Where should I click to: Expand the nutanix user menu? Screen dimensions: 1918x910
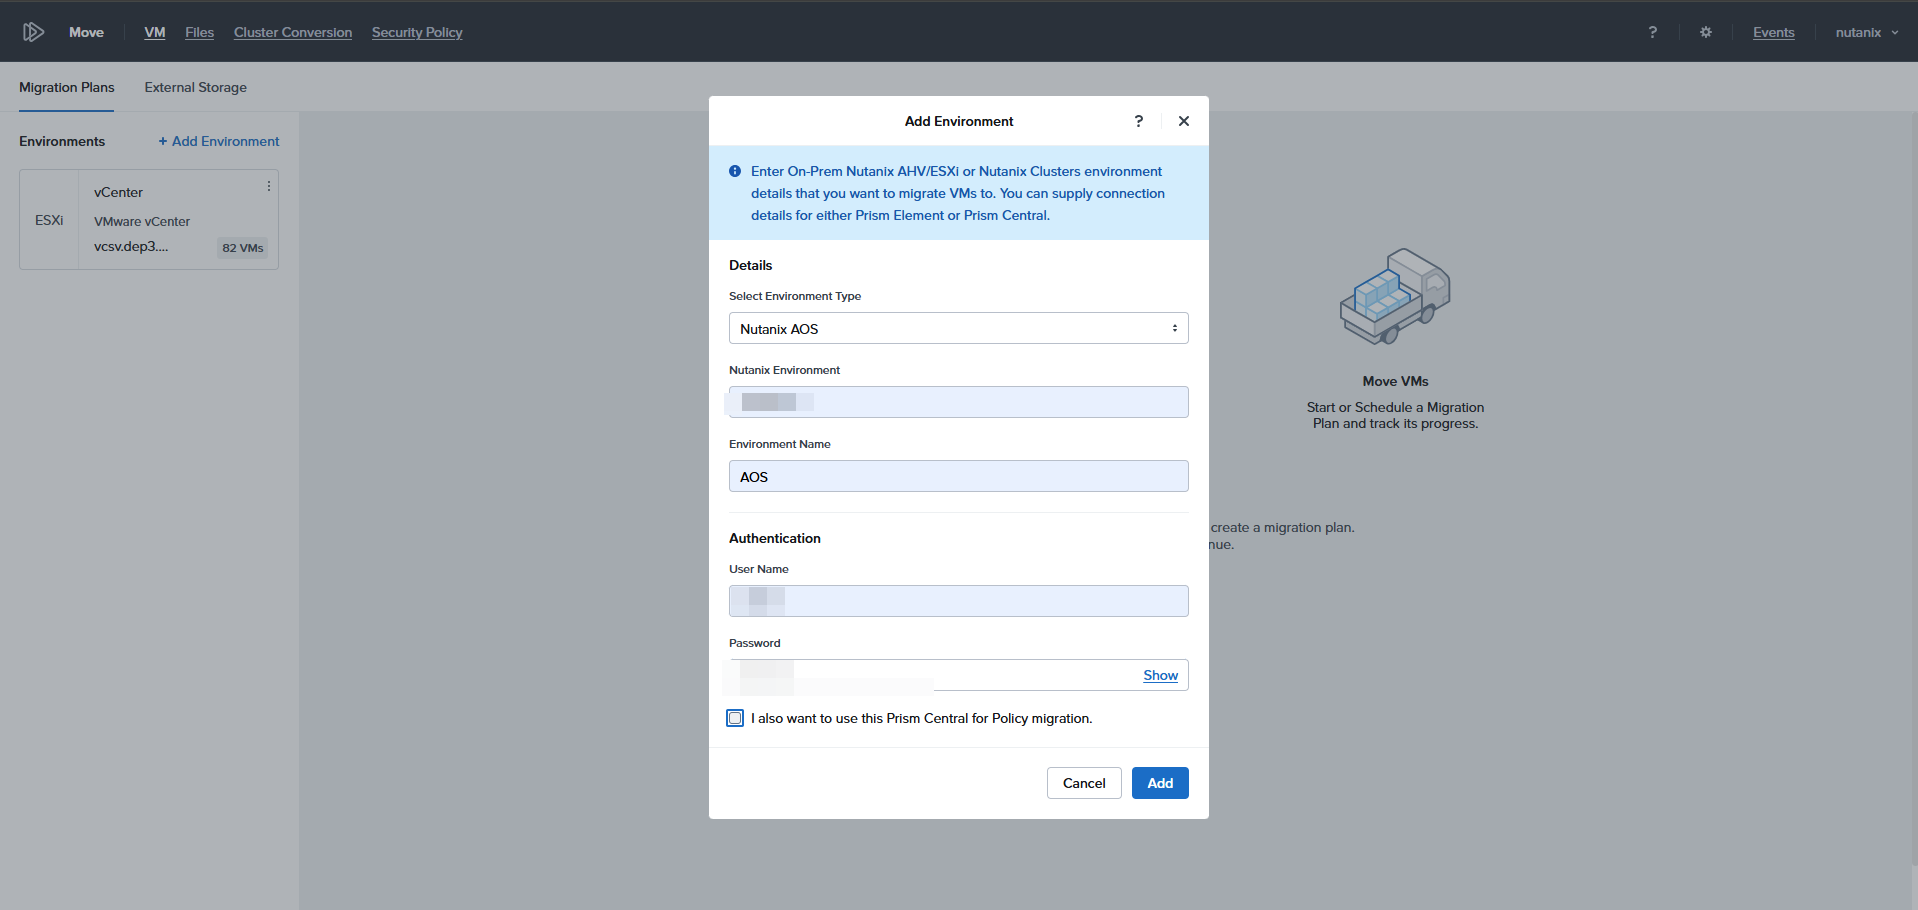pos(1866,32)
